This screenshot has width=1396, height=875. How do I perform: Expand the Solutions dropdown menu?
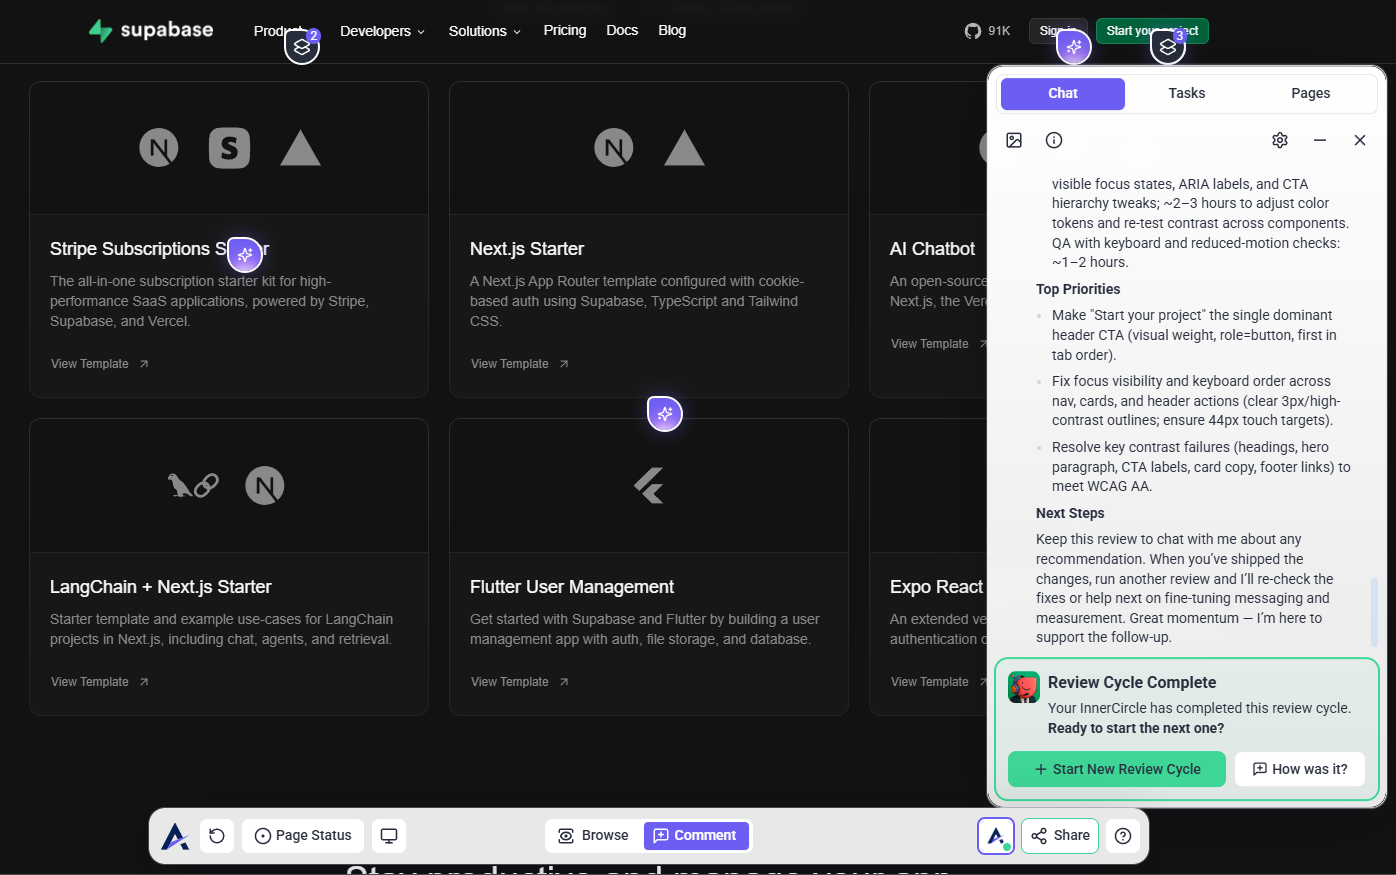point(484,31)
